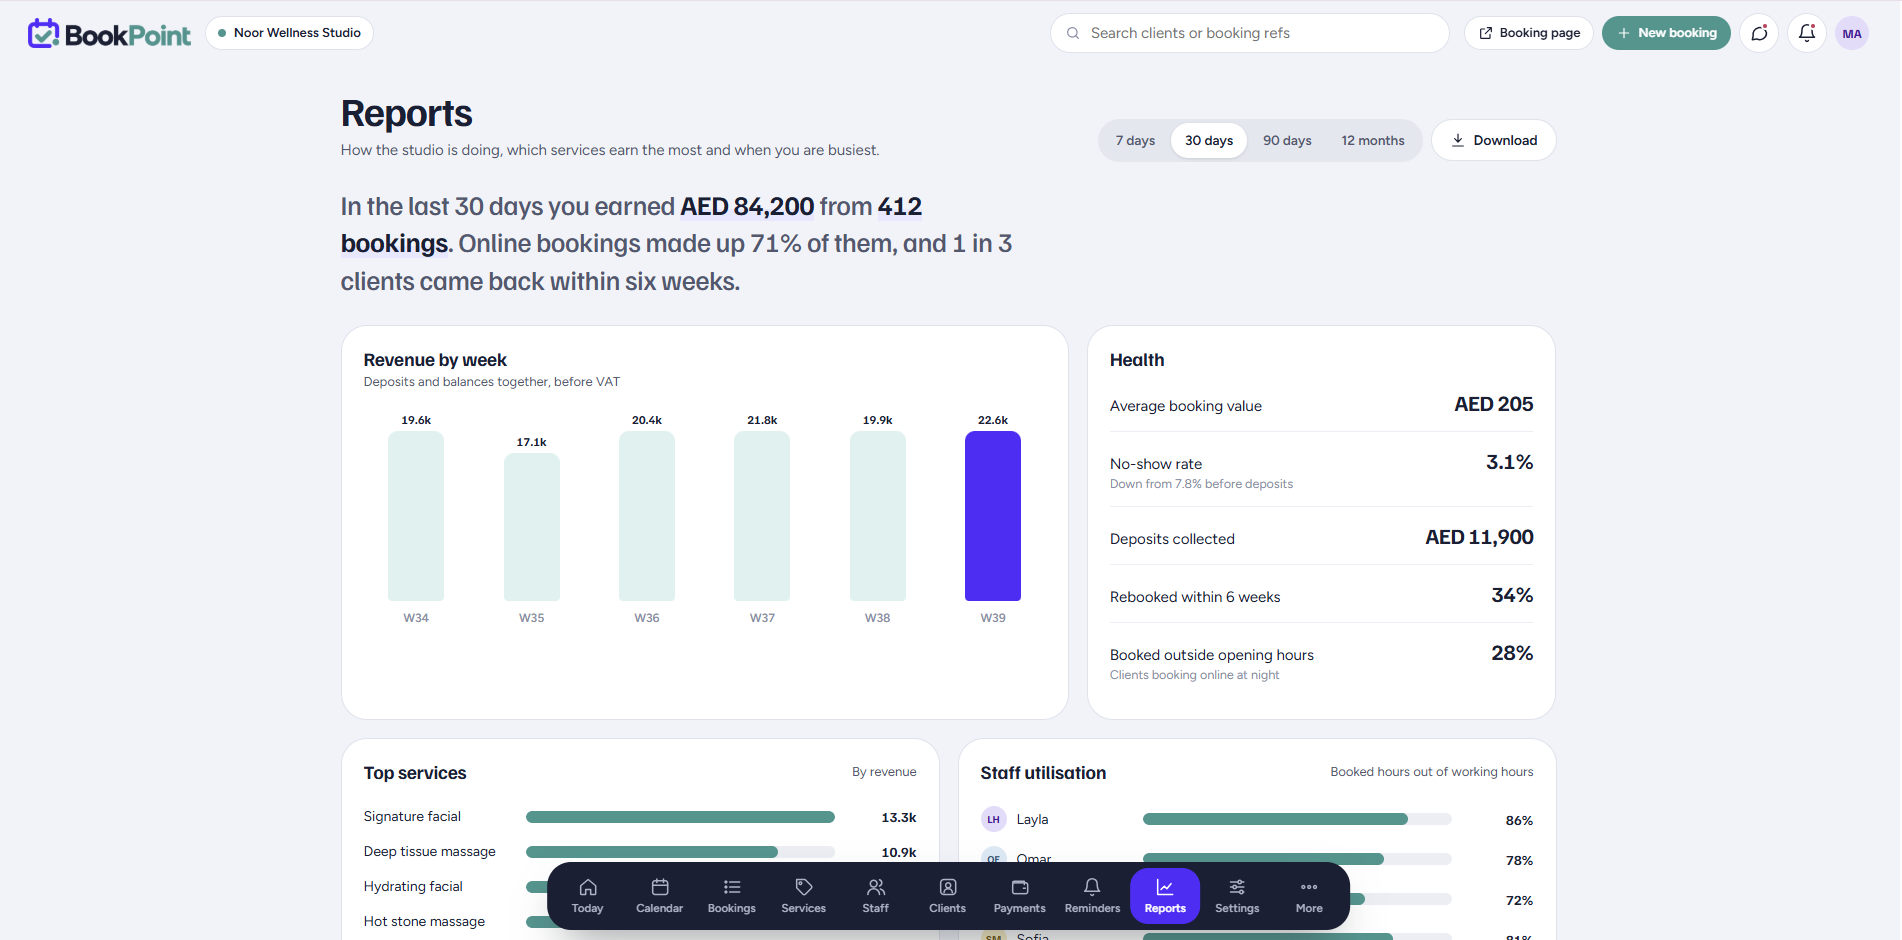Go to Today in the bottom nav

(x=588, y=896)
